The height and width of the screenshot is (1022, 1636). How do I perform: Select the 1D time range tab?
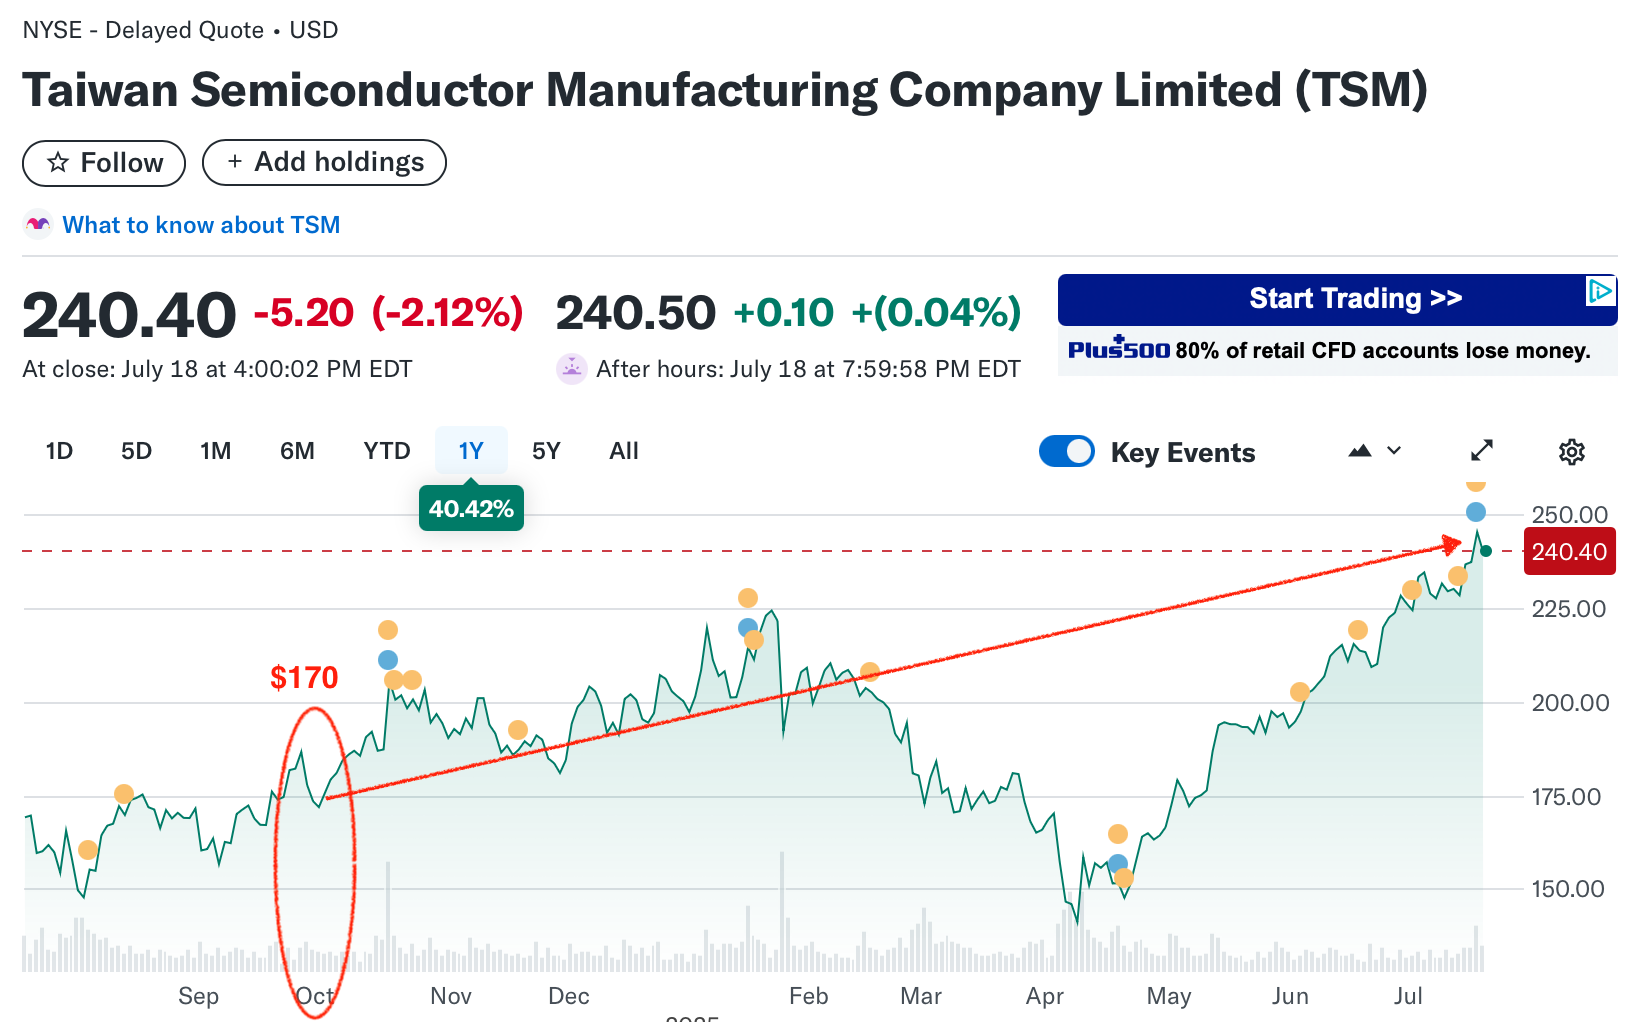[59, 451]
